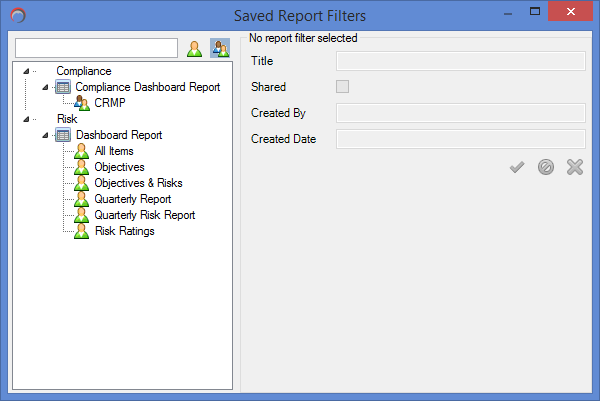Click the Created By field
The image size is (600, 401).
pos(461,113)
